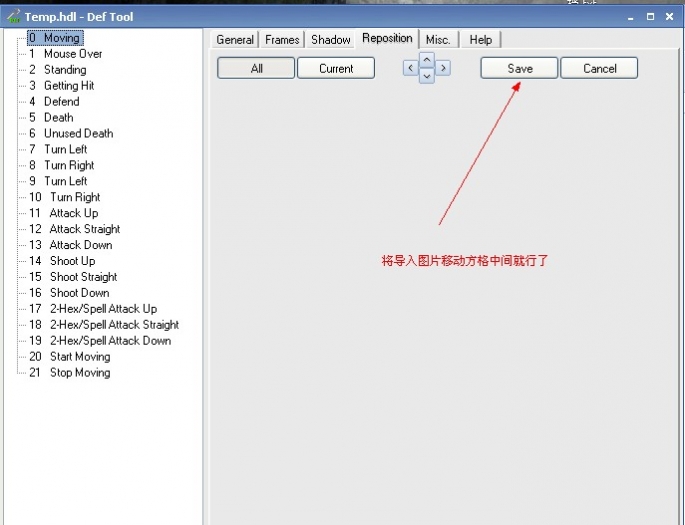Open the Misc. tab

[438, 40]
